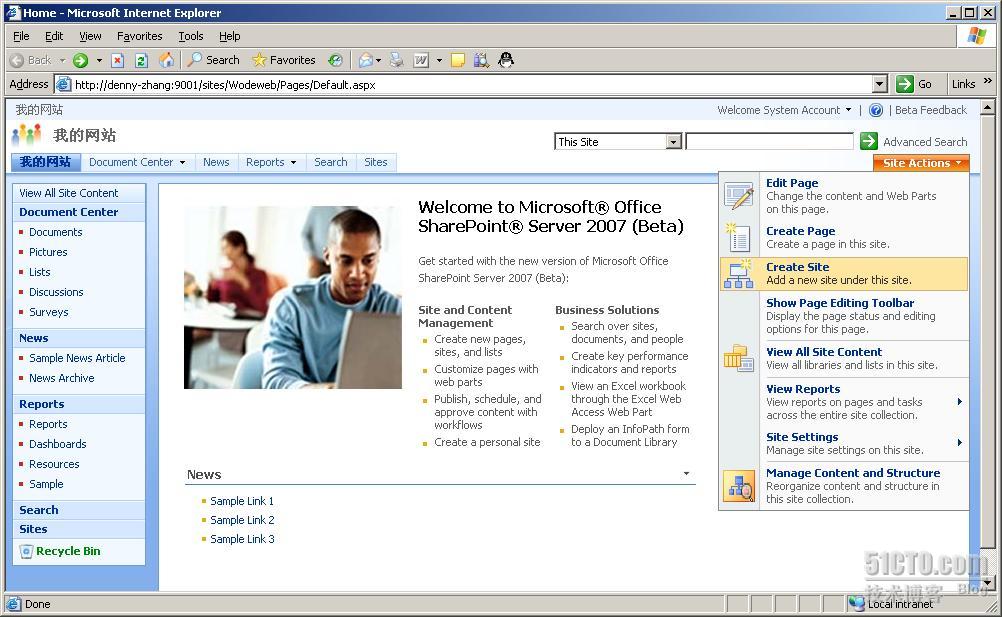Screen dimensions: 1002x617
Task: Open the View menu
Action: 90,36
